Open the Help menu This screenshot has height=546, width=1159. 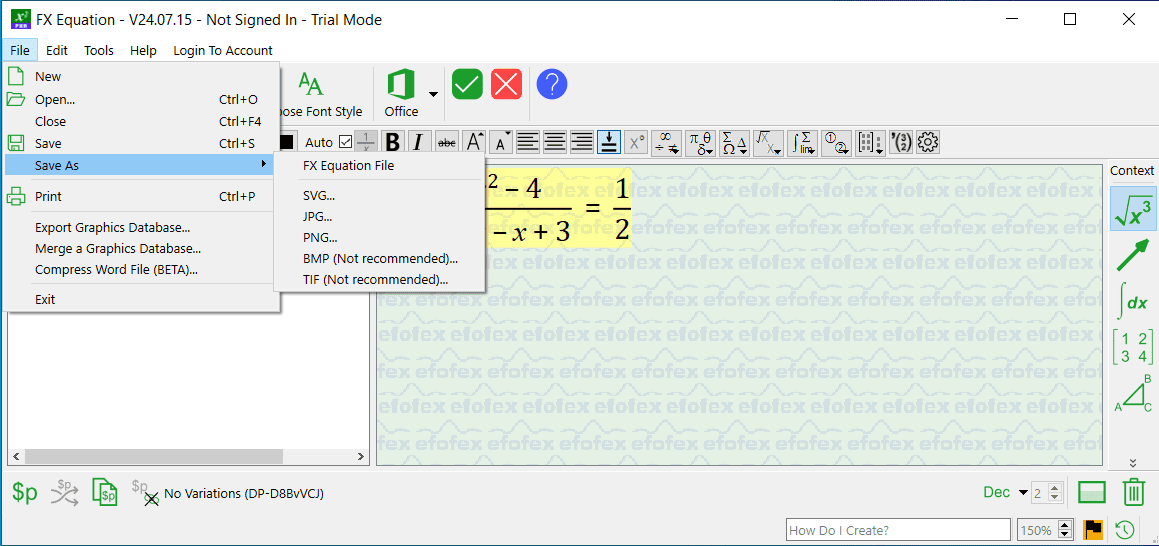[x=143, y=50]
